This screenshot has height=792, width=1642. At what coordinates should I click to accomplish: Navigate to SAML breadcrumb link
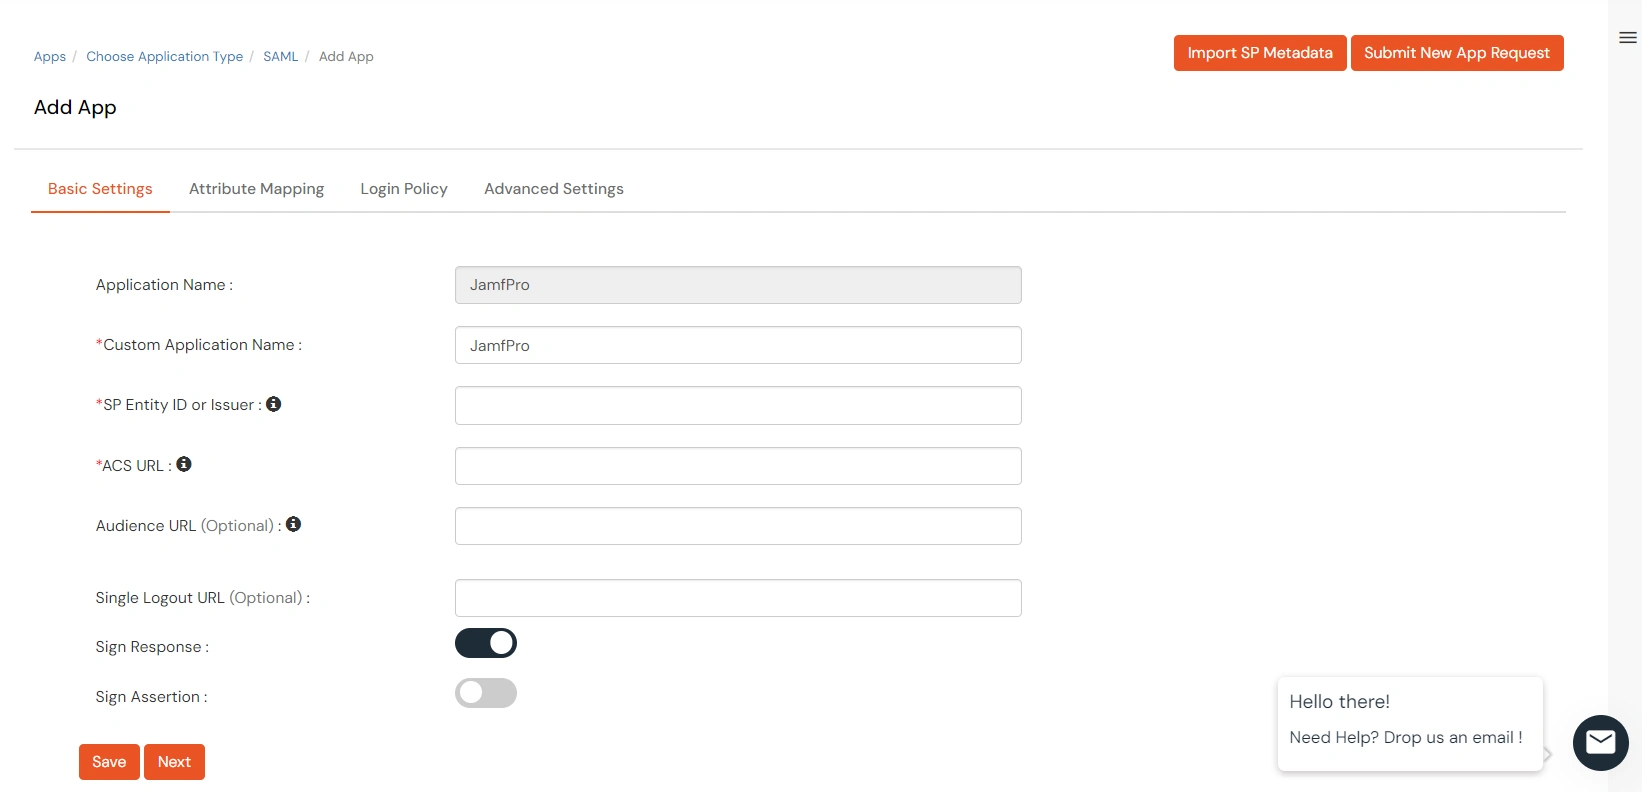[281, 57]
